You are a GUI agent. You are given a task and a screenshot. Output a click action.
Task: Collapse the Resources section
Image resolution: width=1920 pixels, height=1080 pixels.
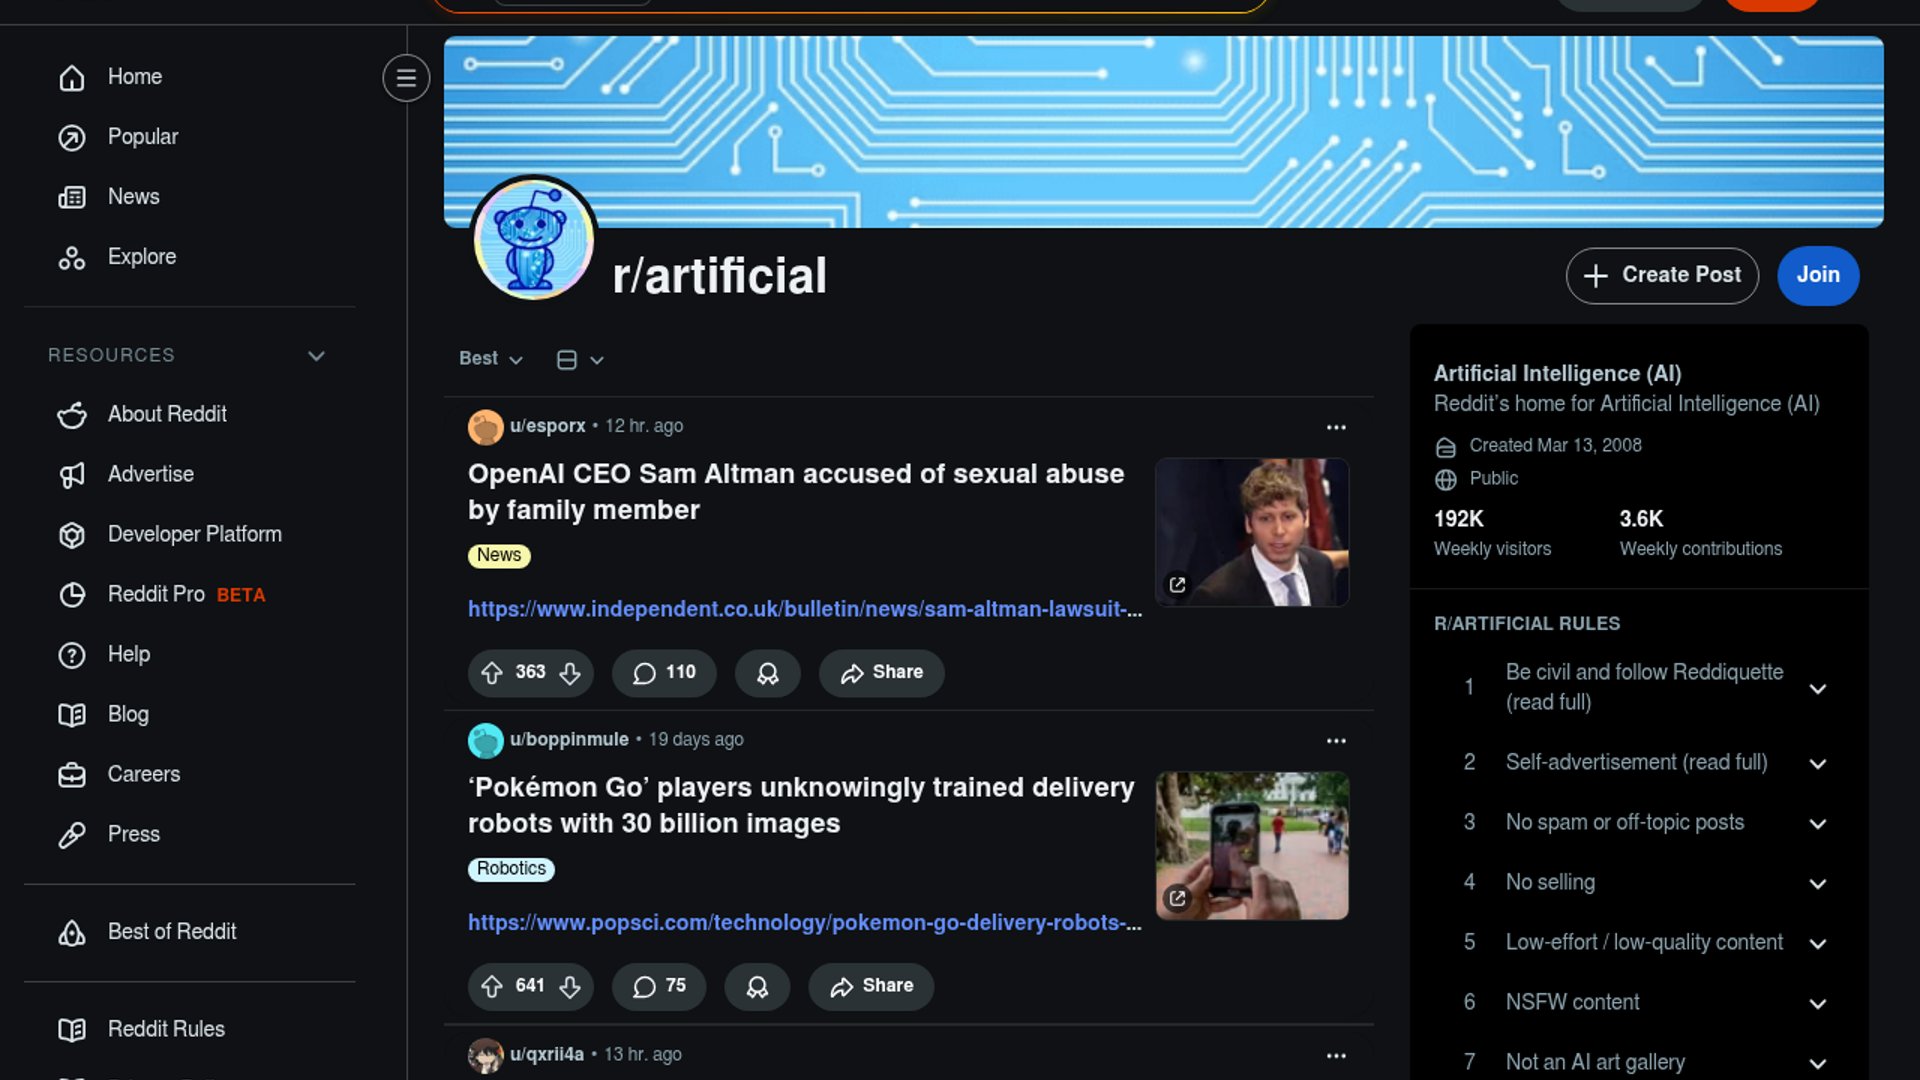point(316,356)
